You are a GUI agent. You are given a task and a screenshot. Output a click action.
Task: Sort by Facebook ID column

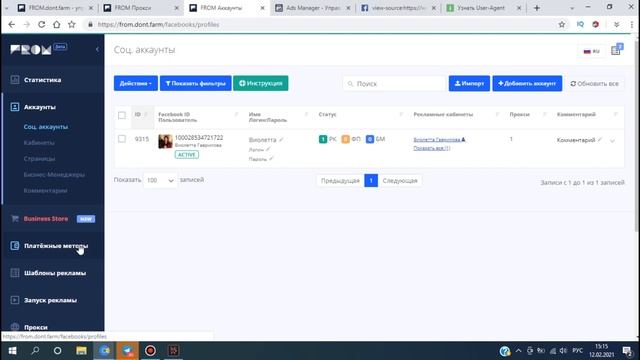pyautogui.click(x=198, y=117)
